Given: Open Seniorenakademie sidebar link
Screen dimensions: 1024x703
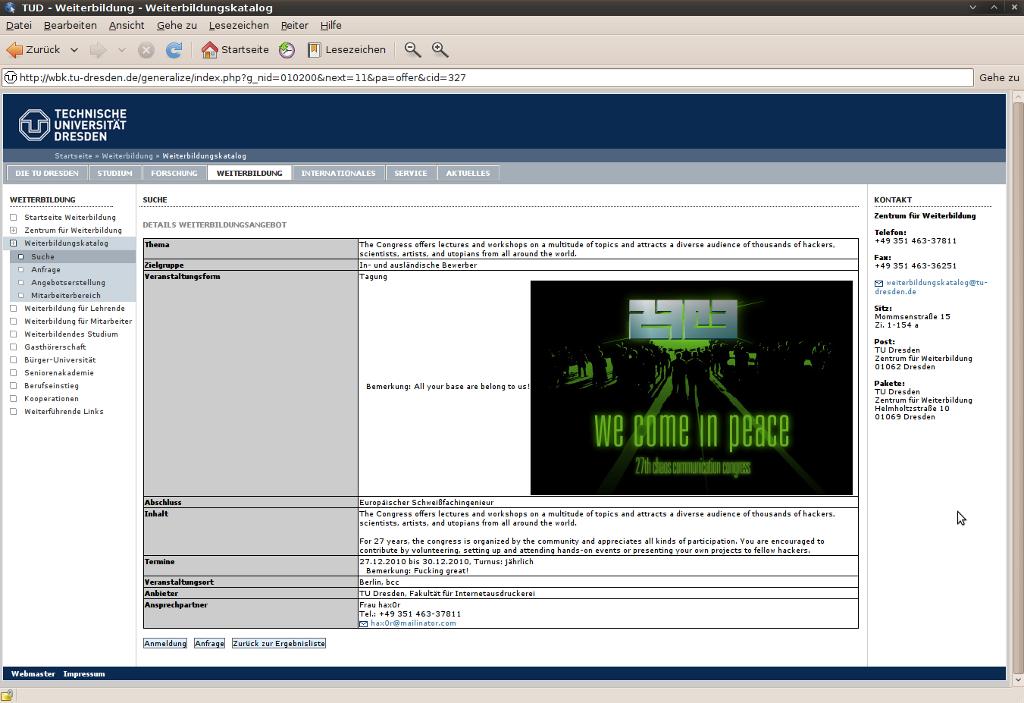Looking at the screenshot, I should coord(59,372).
